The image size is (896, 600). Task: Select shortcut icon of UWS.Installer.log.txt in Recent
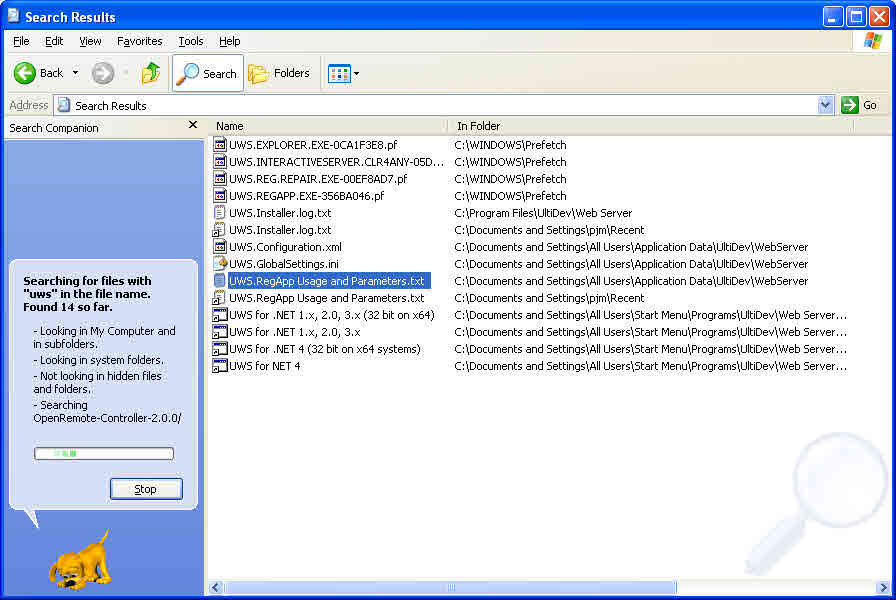click(219, 230)
